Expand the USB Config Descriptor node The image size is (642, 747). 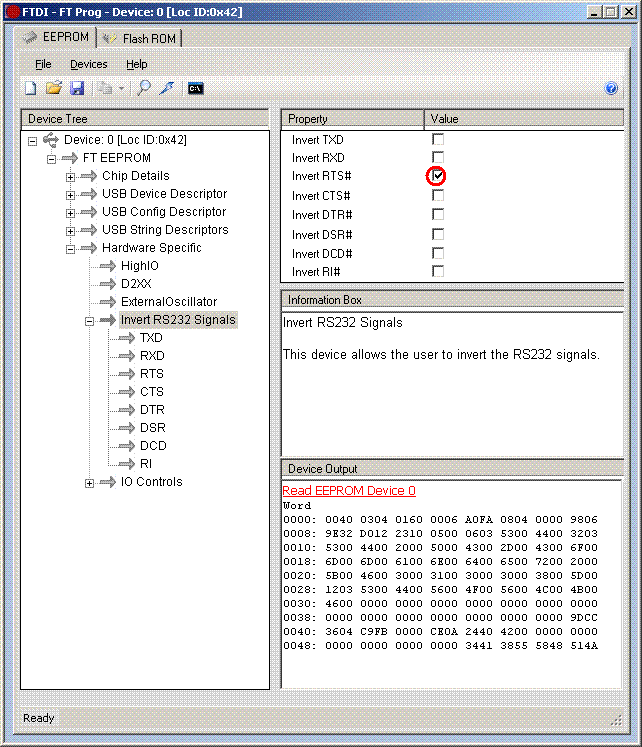[x=70, y=213]
